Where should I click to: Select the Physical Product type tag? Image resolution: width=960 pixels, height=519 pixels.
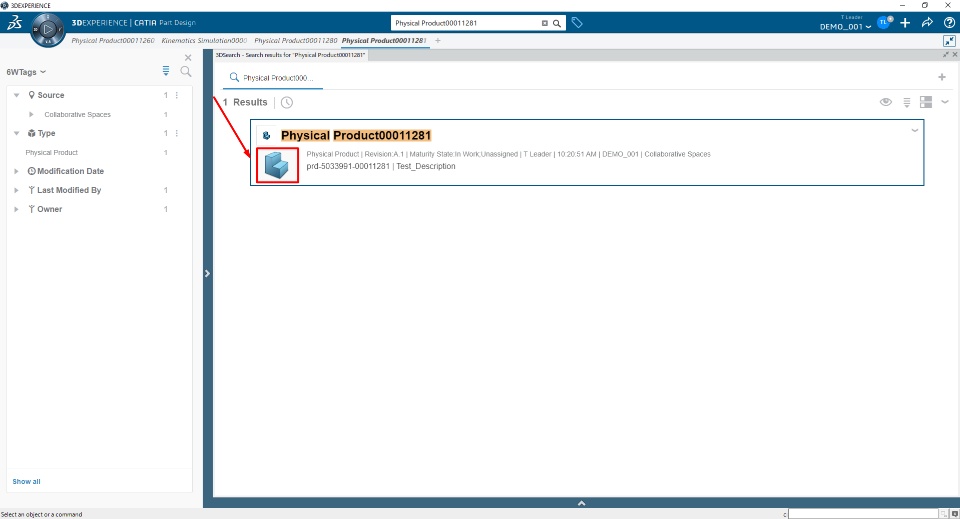coord(51,152)
